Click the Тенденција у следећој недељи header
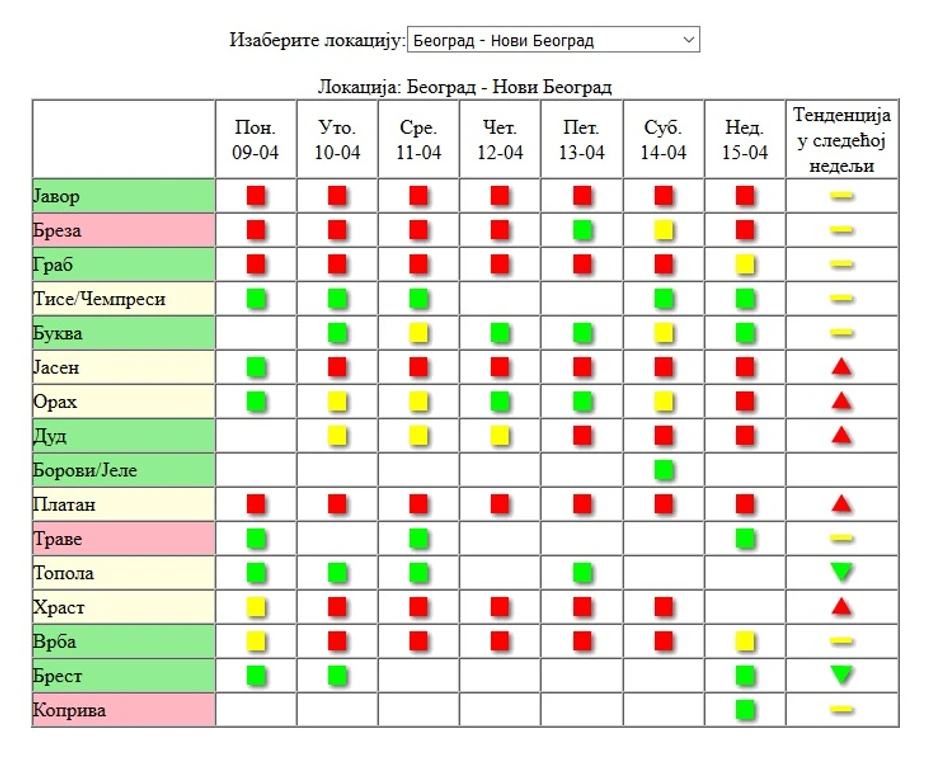This screenshot has height=759, width=940. tap(842, 139)
